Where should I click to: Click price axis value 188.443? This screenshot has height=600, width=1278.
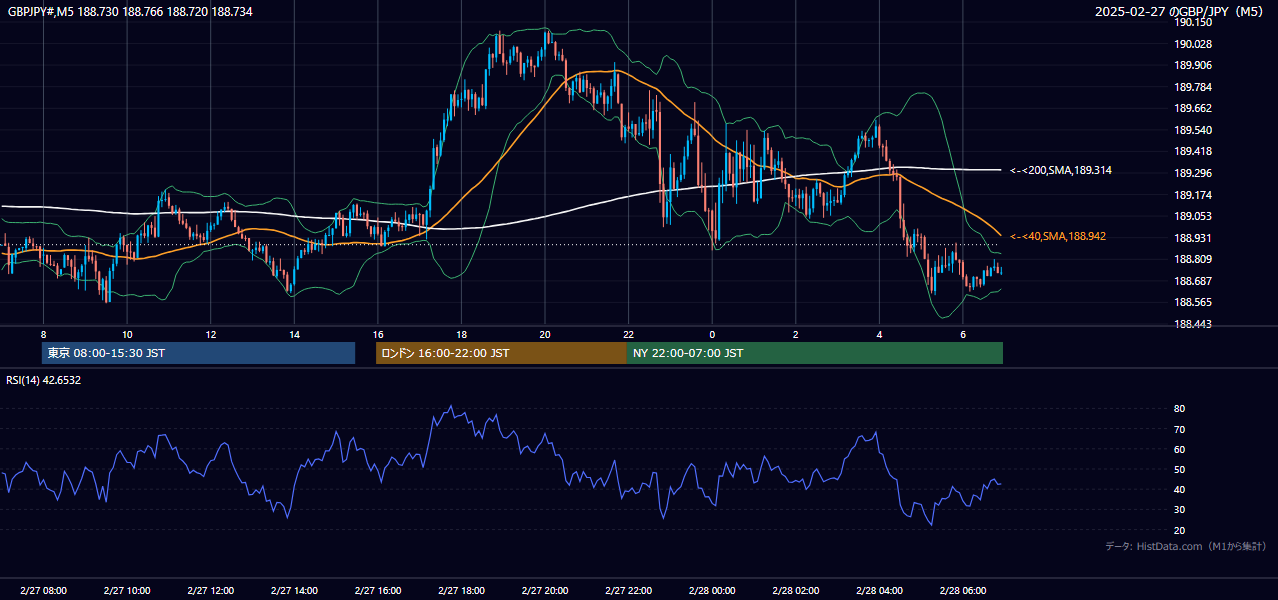tap(1193, 324)
